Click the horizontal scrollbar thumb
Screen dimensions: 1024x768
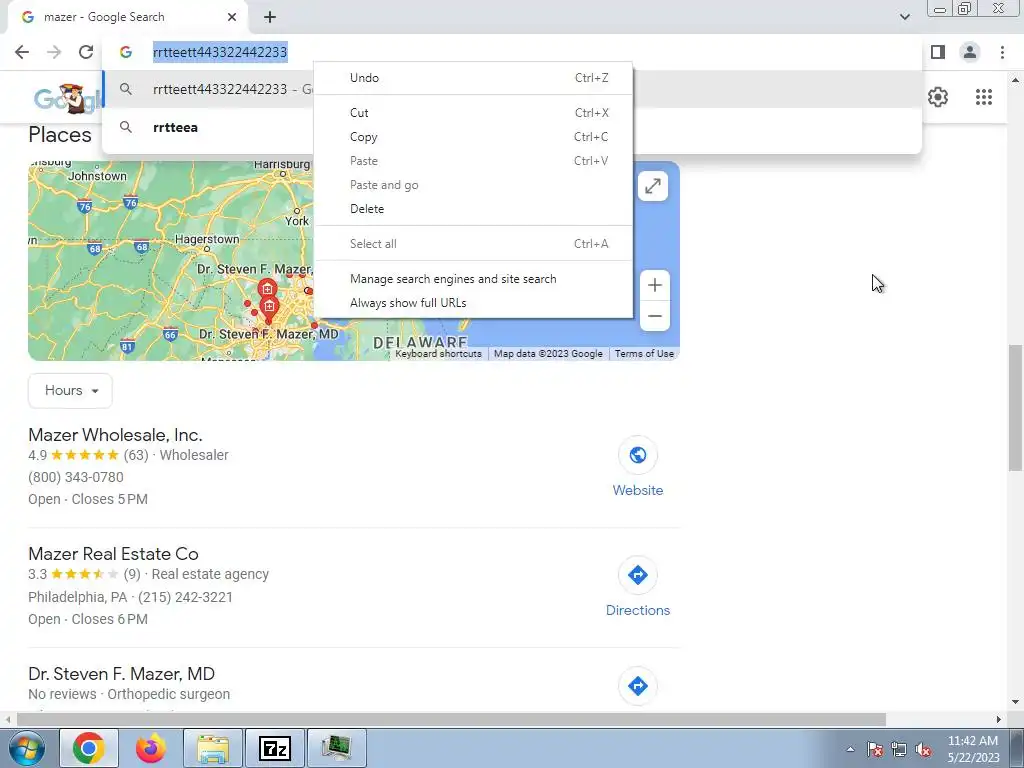click(x=451, y=719)
